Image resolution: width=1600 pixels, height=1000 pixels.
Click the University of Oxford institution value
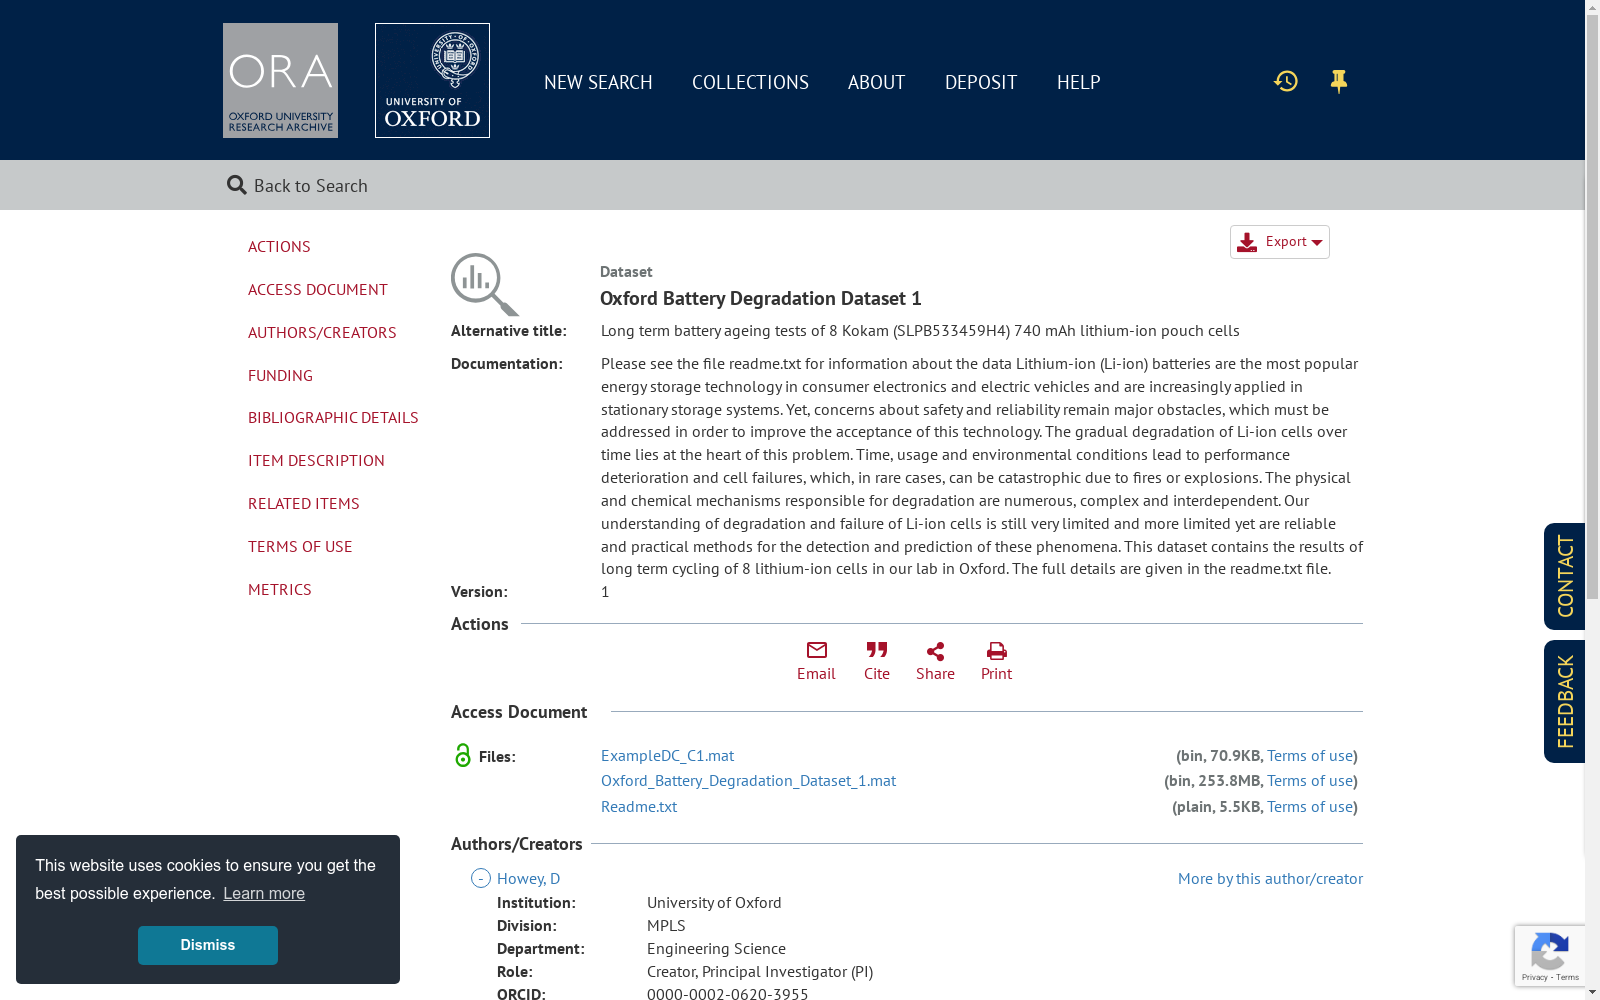714,902
